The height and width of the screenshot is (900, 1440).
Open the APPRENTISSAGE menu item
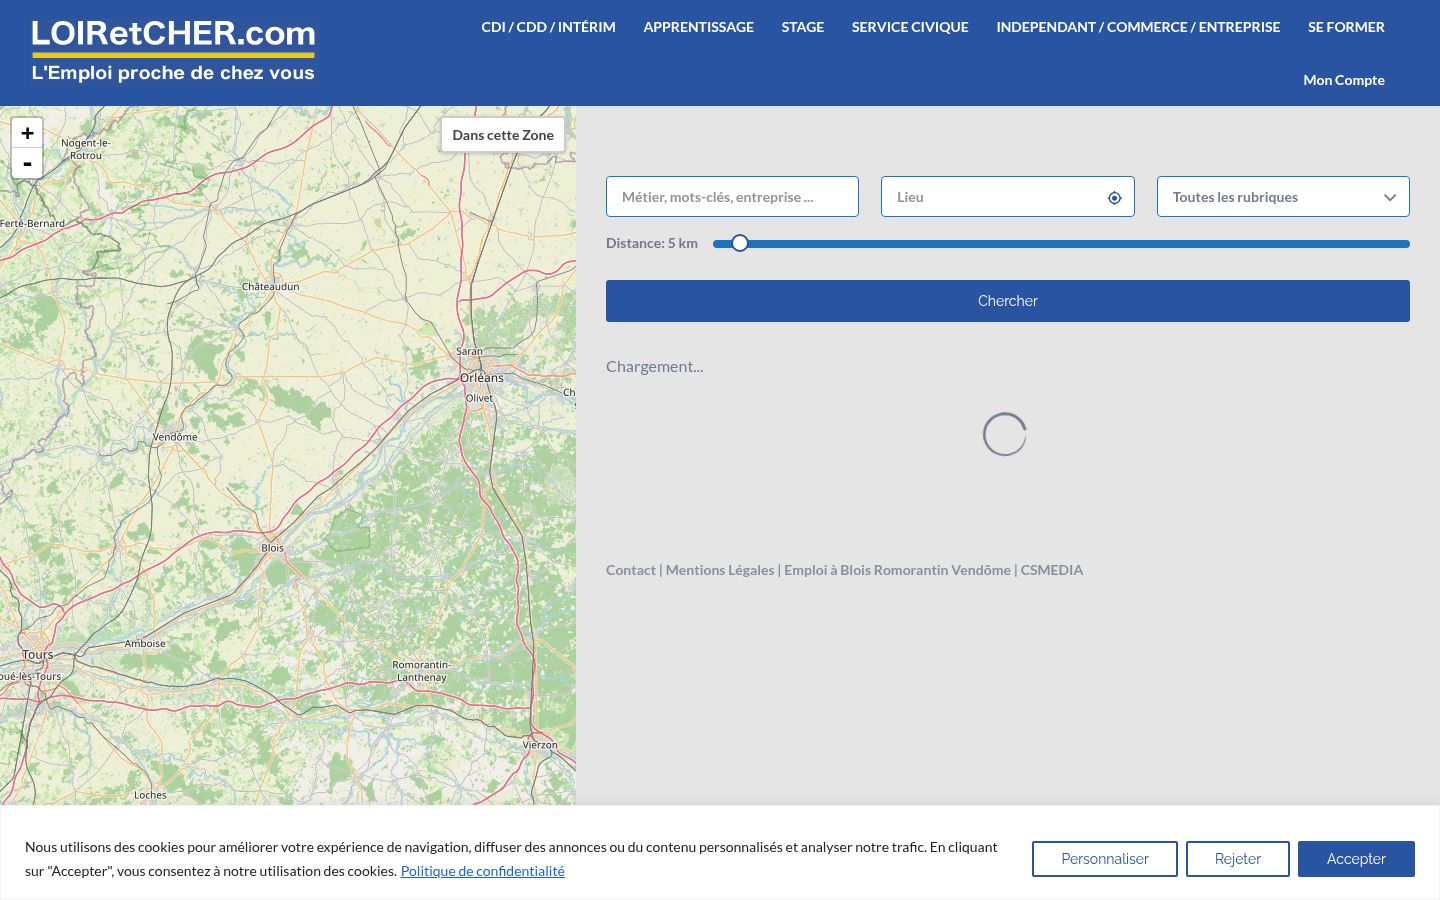698,27
